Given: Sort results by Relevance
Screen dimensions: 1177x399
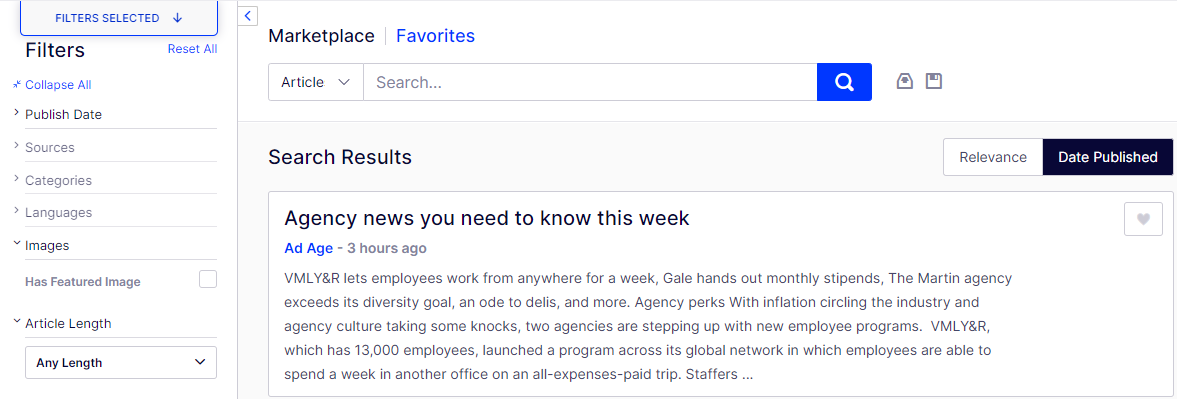Looking at the screenshot, I should [x=993, y=158].
